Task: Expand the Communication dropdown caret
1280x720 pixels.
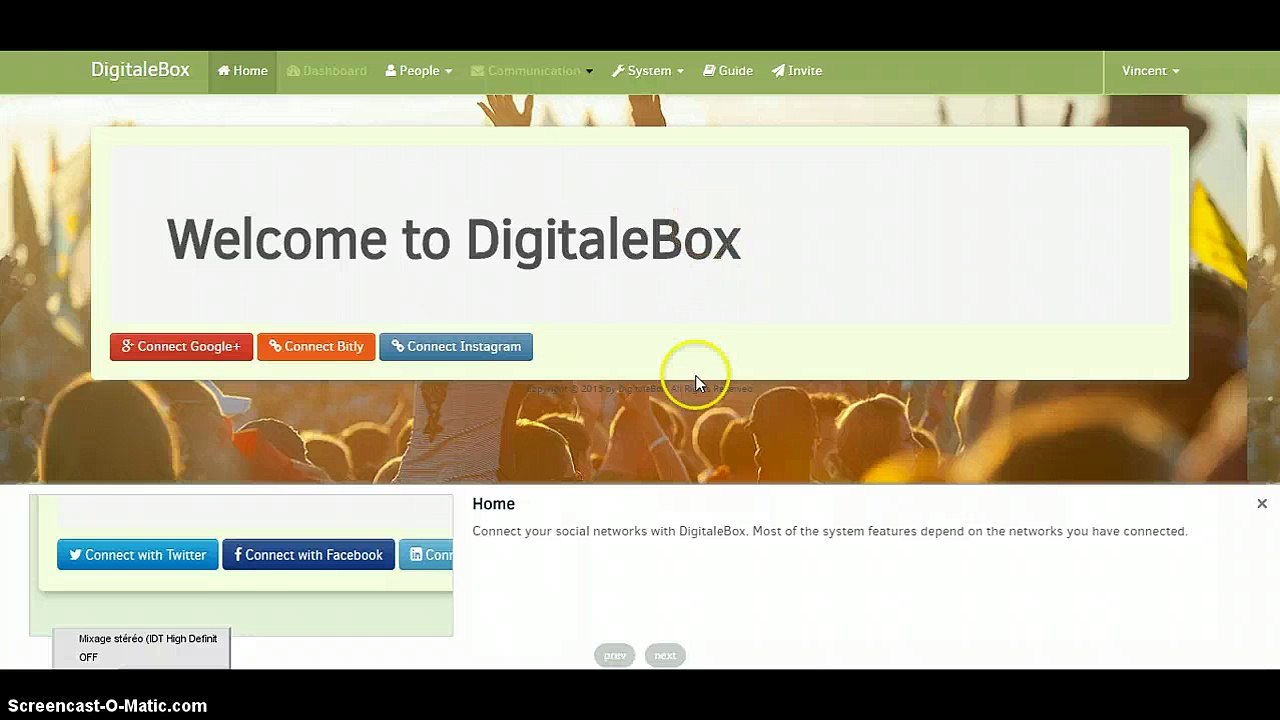Action: pos(589,72)
